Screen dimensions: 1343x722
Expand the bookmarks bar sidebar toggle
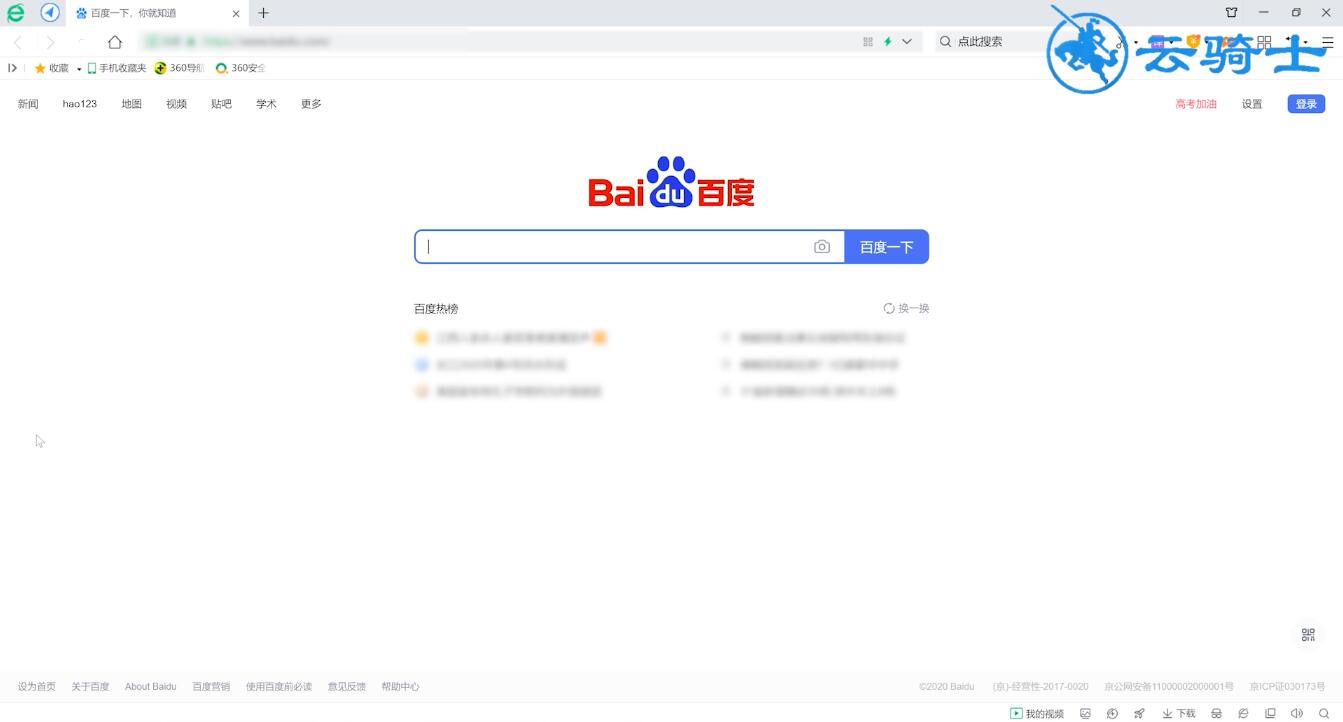(x=12, y=68)
